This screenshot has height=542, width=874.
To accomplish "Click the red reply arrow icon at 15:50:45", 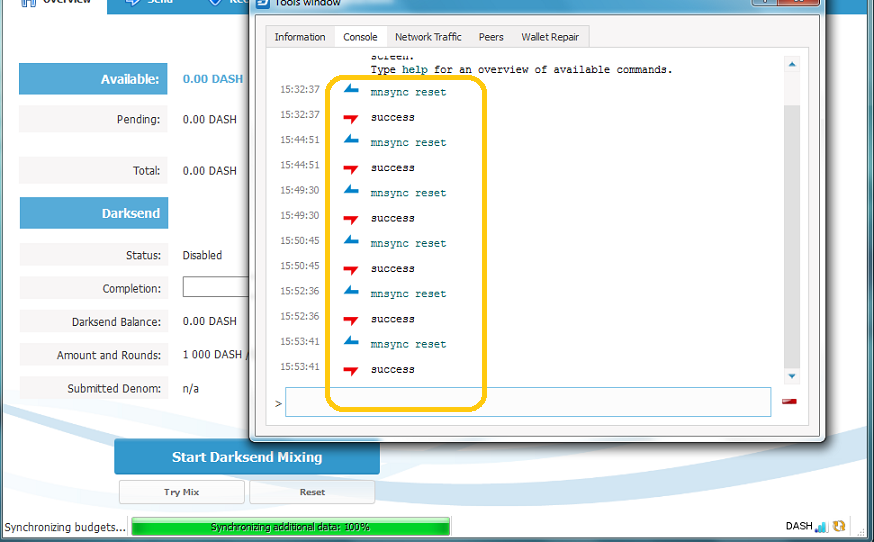I will (x=351, y=269).
